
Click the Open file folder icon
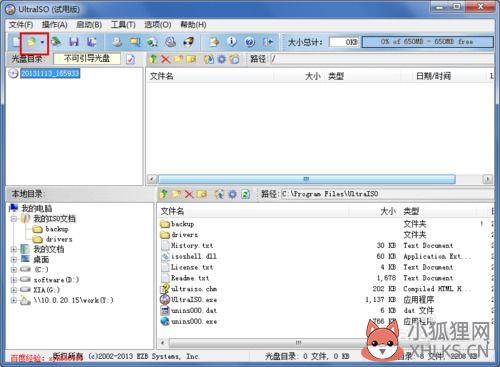click(x=31, y=42)
